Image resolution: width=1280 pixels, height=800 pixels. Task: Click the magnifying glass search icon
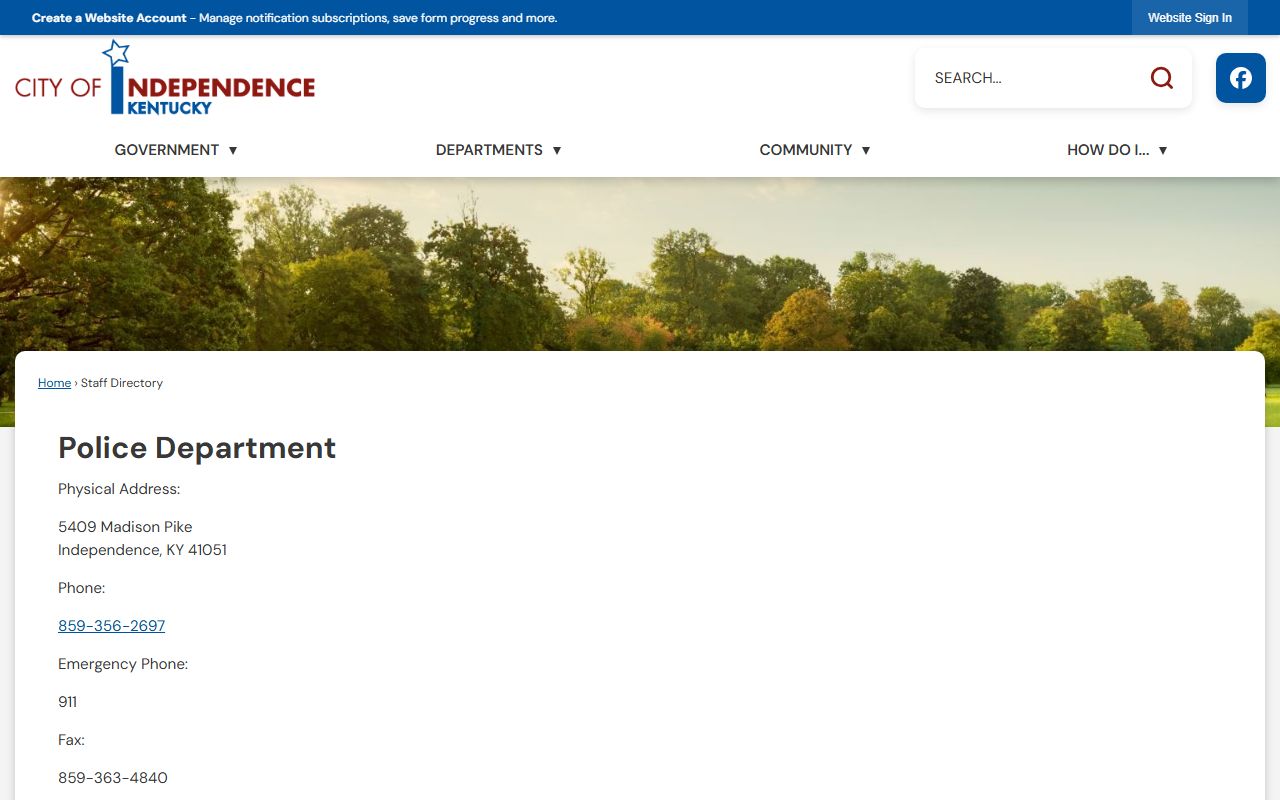(1161, 78)
